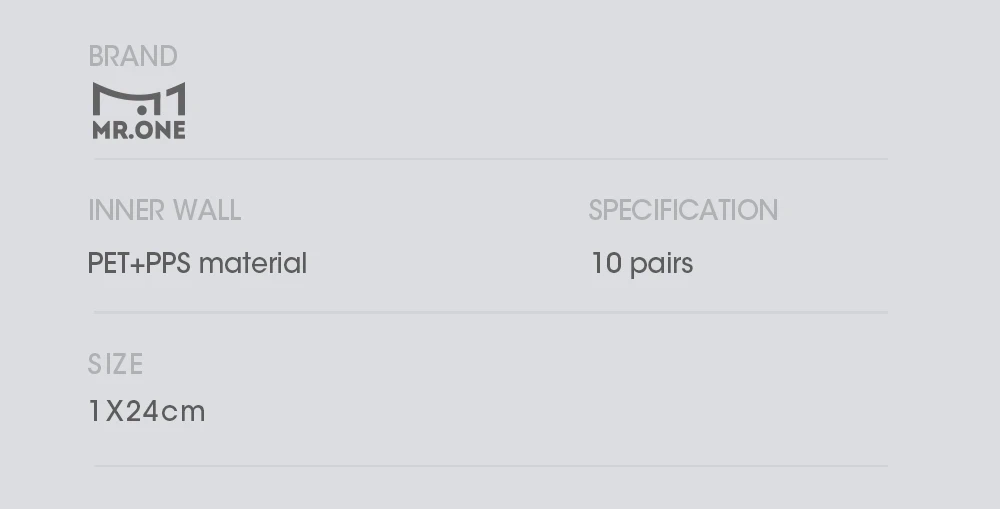Viewport: 1000px width, 509px height.
Task: Select the PET+PPS text
Action: pyautogui.click(x=139, y=264)
